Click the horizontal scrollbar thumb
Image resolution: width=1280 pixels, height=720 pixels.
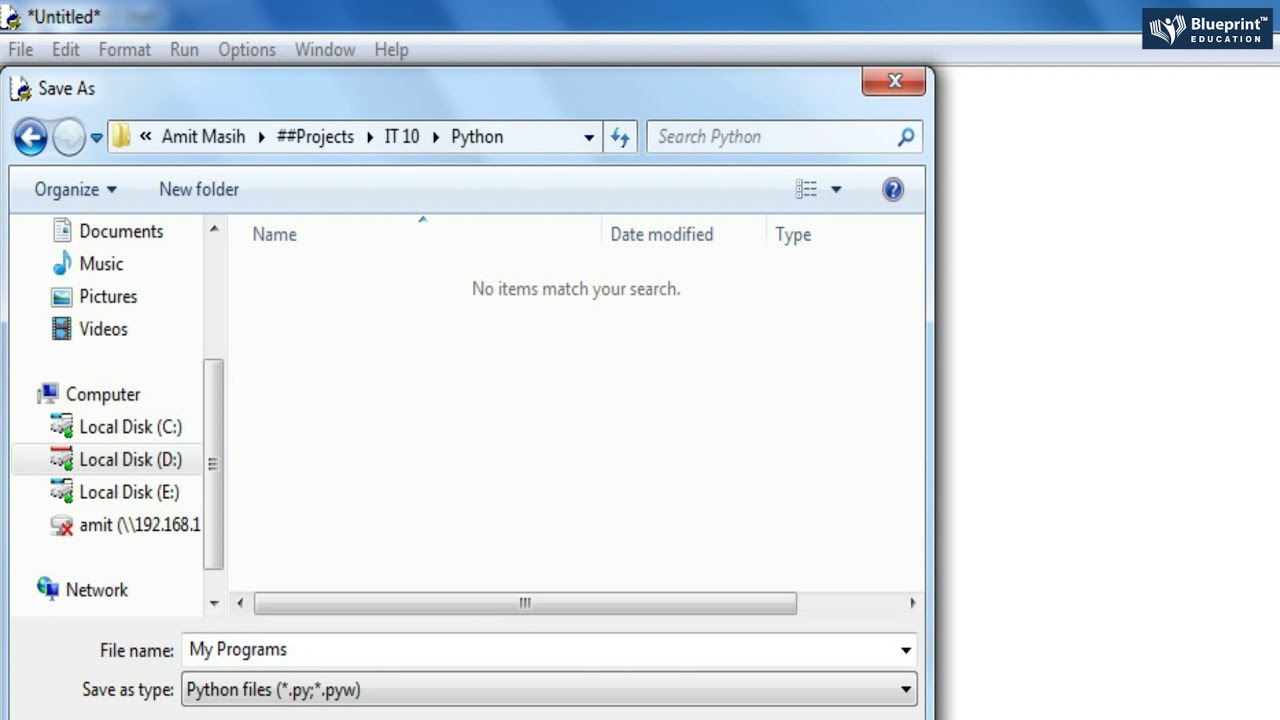tap(525, 603)
